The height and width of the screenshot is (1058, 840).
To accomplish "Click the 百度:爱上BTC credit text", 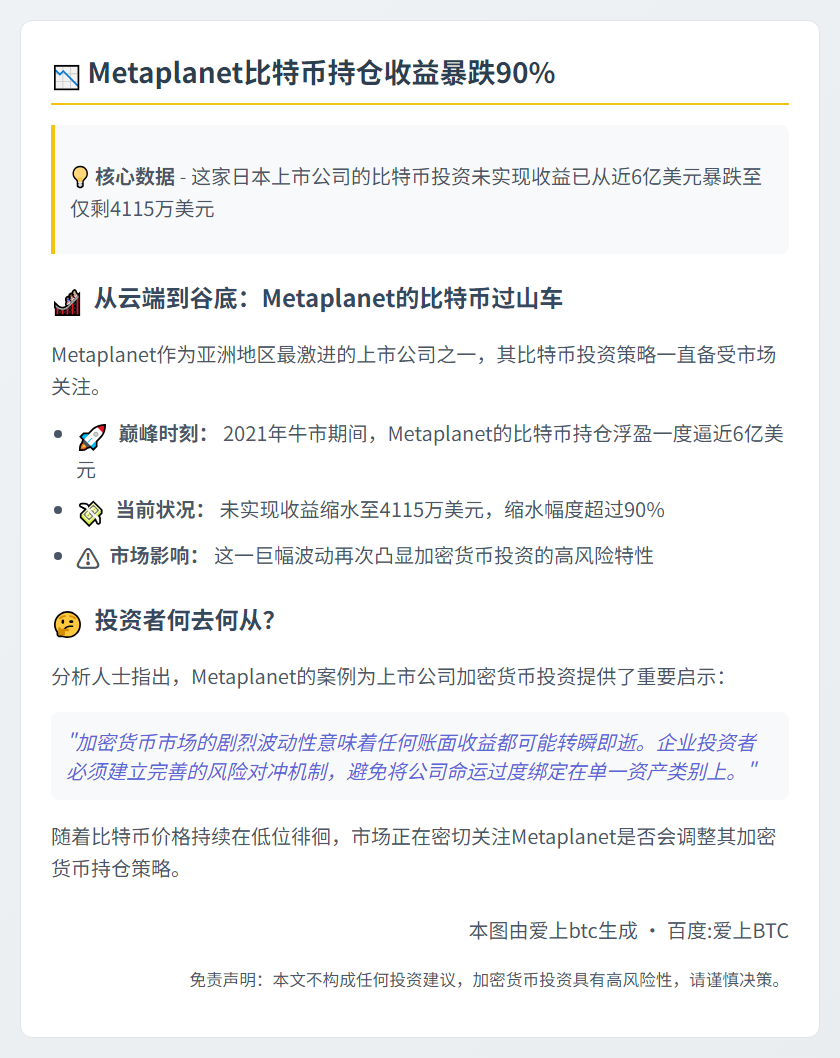I will tap(728, 931).
